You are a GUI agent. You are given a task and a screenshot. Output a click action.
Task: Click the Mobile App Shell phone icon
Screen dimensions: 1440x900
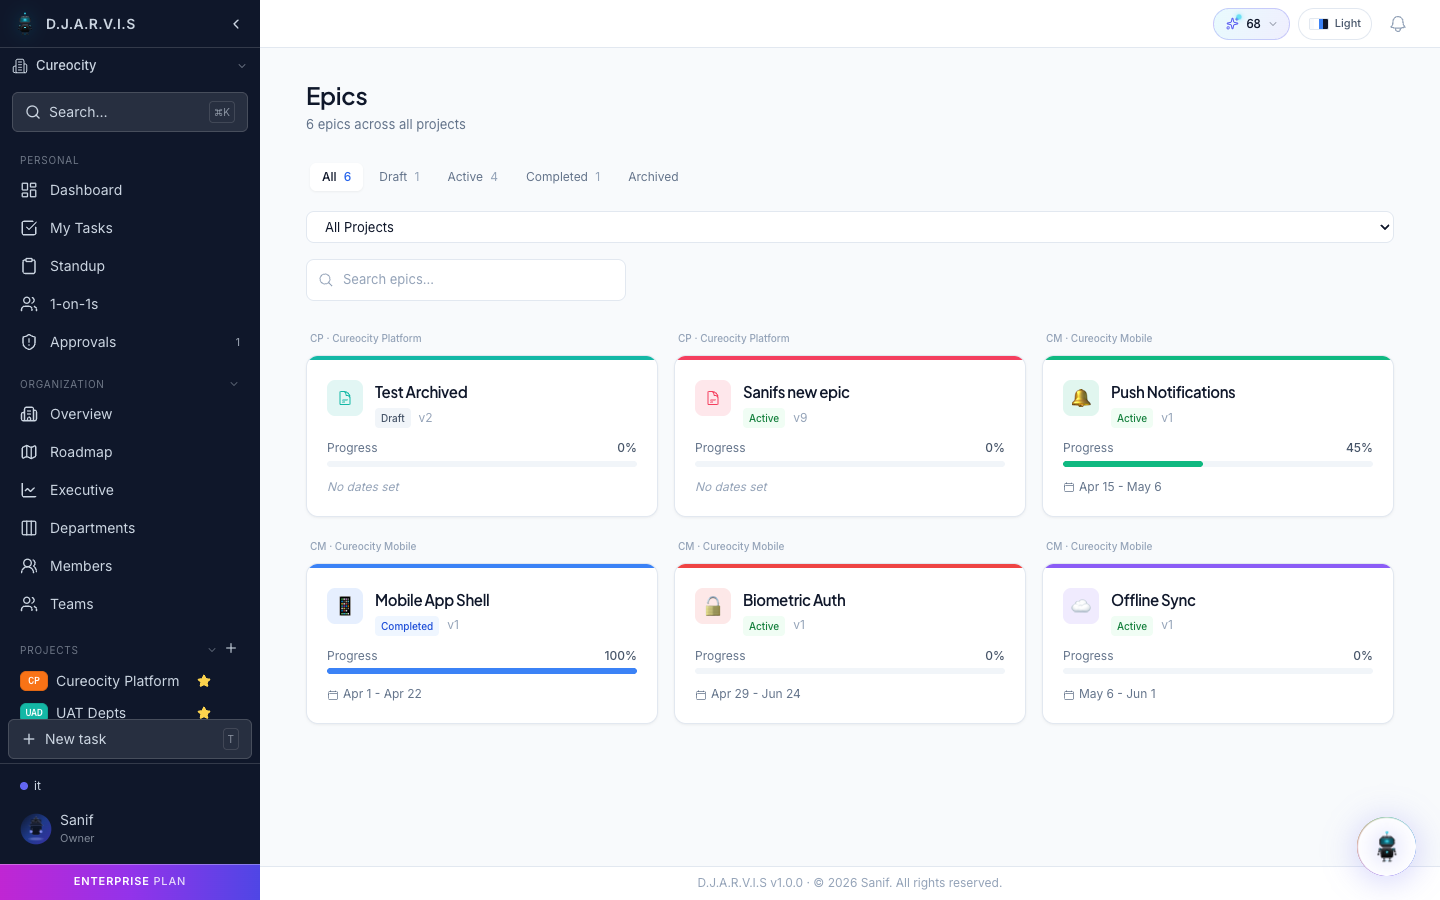345,606
